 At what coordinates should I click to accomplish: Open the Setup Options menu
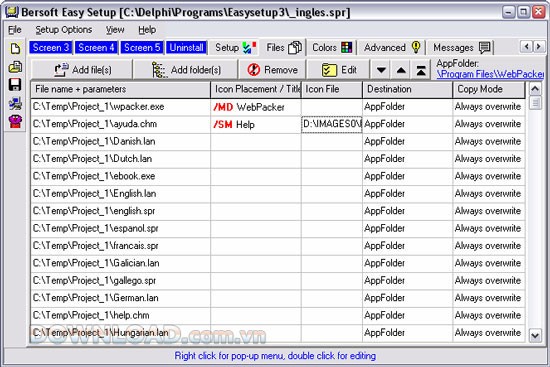pos(63,30)
